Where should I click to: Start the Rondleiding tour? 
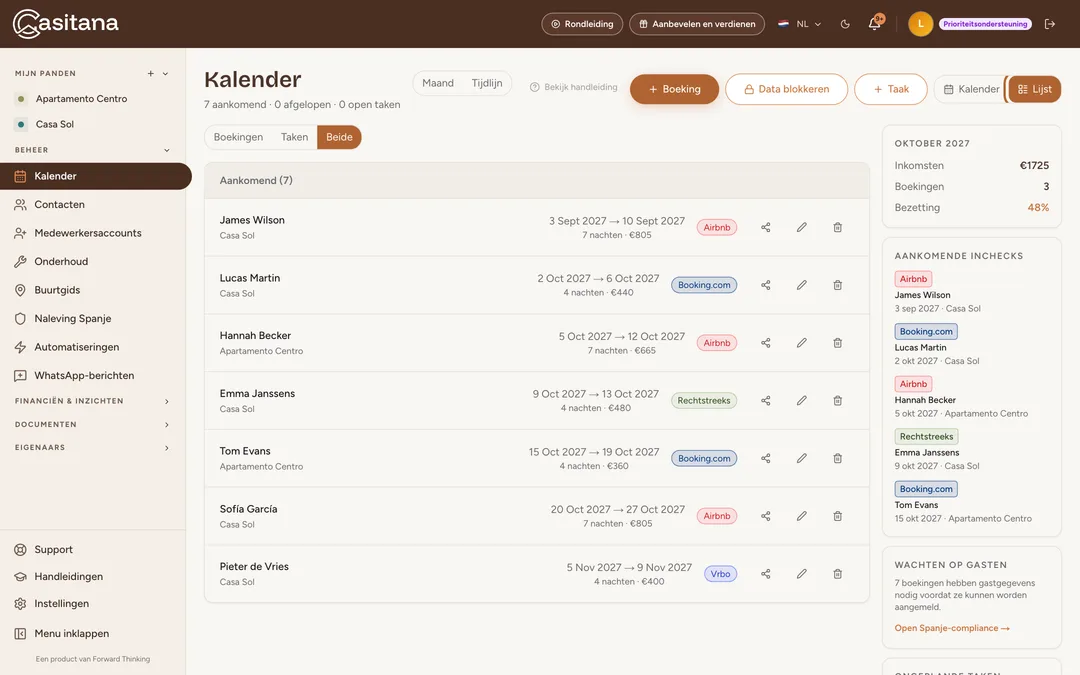[x=582, y=24]
